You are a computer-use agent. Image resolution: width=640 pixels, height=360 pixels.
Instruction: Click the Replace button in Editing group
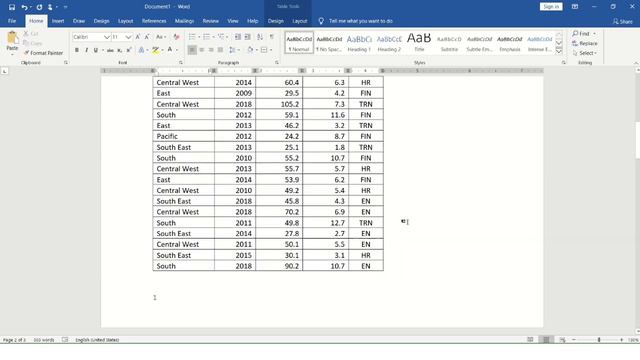click(585, 43)
